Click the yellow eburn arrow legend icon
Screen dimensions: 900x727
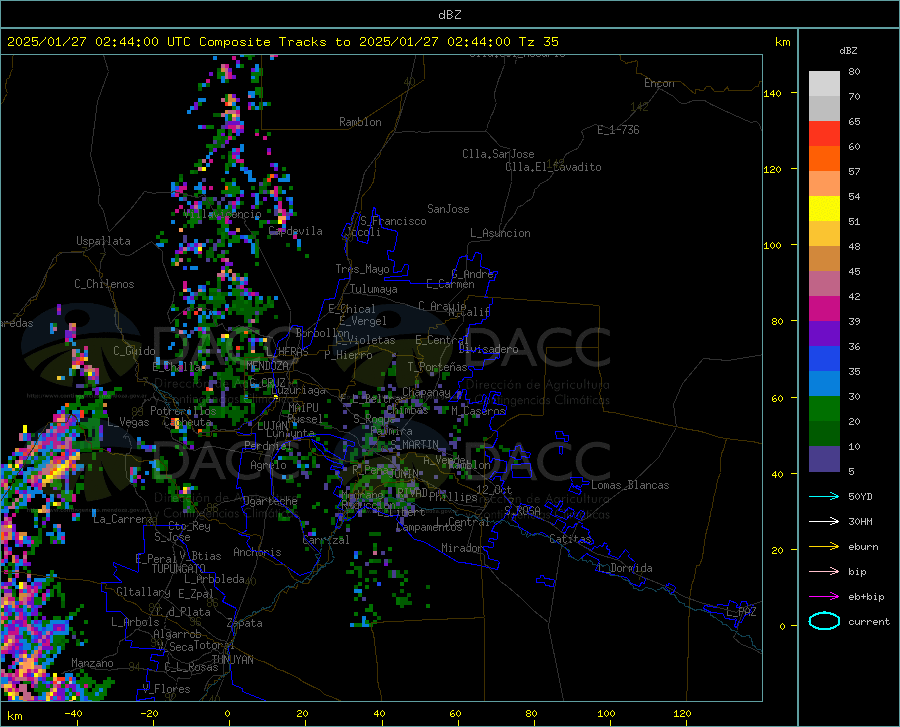coord(824,547)
